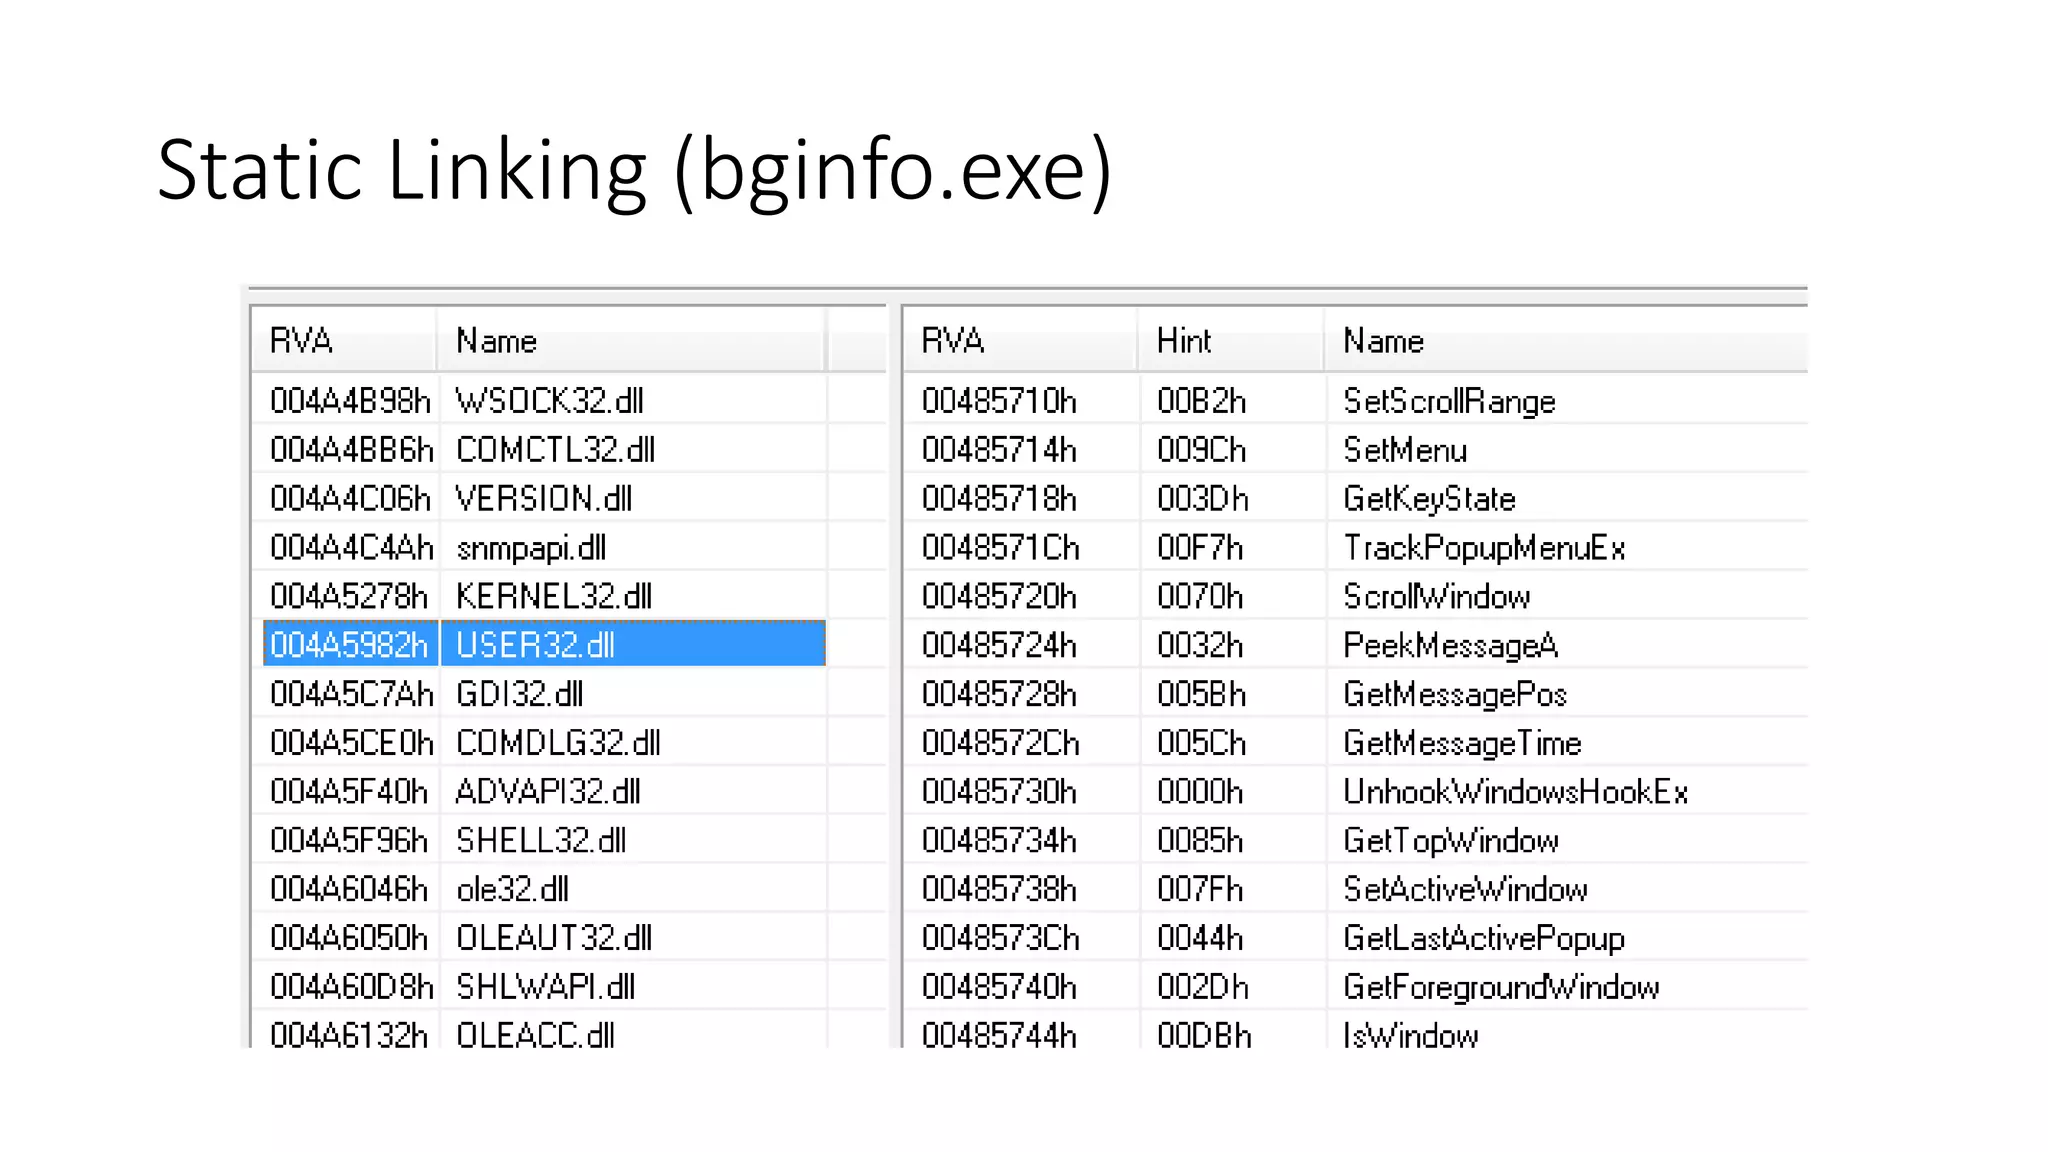Click hint value 0000h
Screen dimensions: 2048x1152
(1200, 792)
